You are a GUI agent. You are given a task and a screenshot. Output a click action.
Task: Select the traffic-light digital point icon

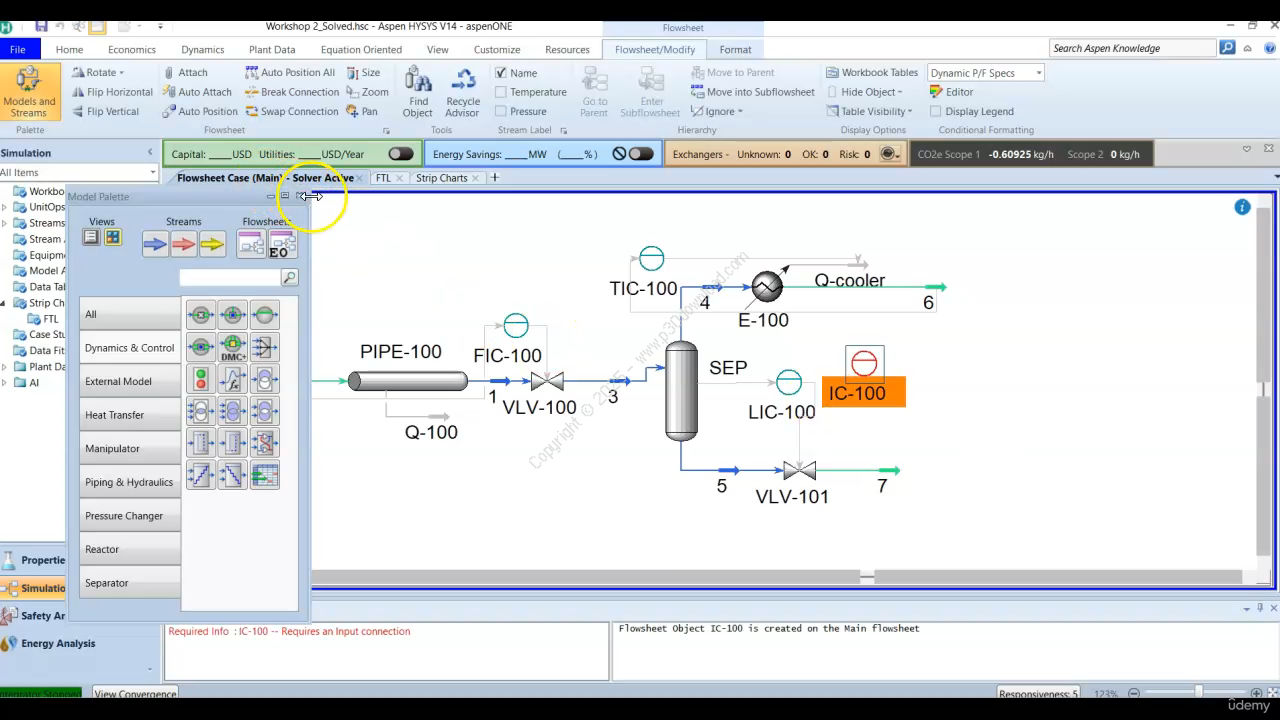(201, 379)
